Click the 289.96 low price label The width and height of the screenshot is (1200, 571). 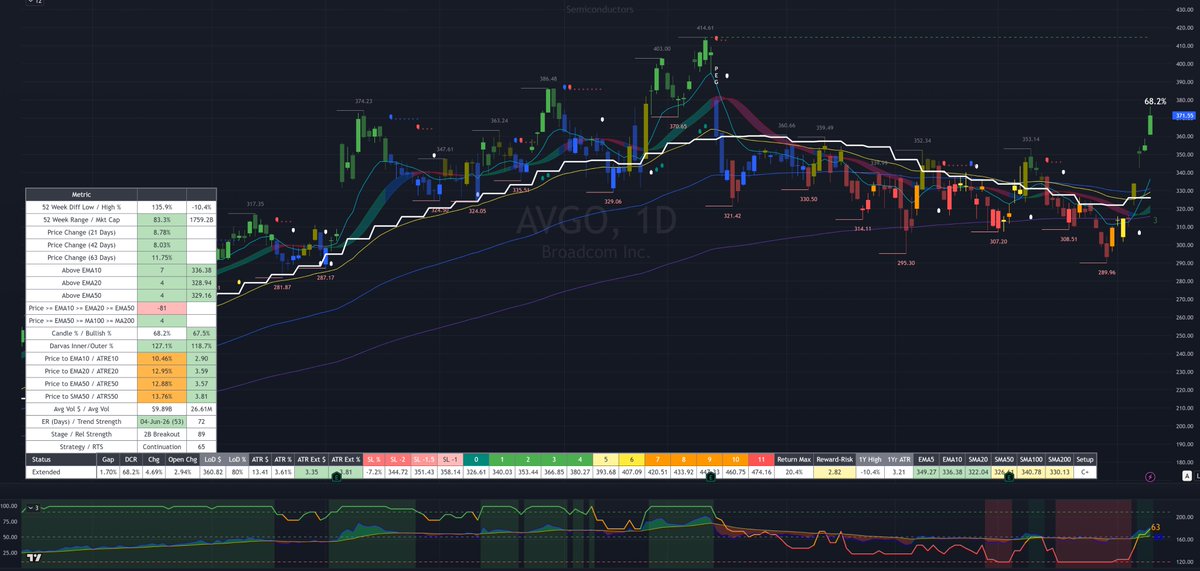[x=1106, y=272]
